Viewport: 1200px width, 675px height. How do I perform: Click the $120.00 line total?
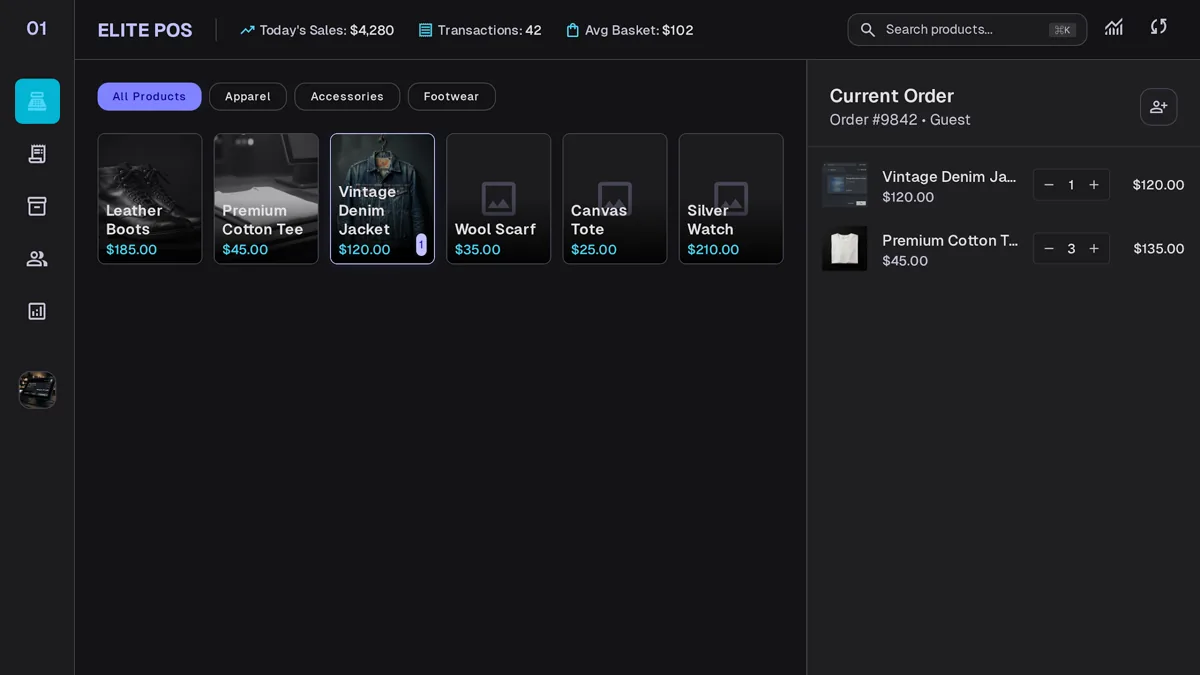pos(1158,185)
